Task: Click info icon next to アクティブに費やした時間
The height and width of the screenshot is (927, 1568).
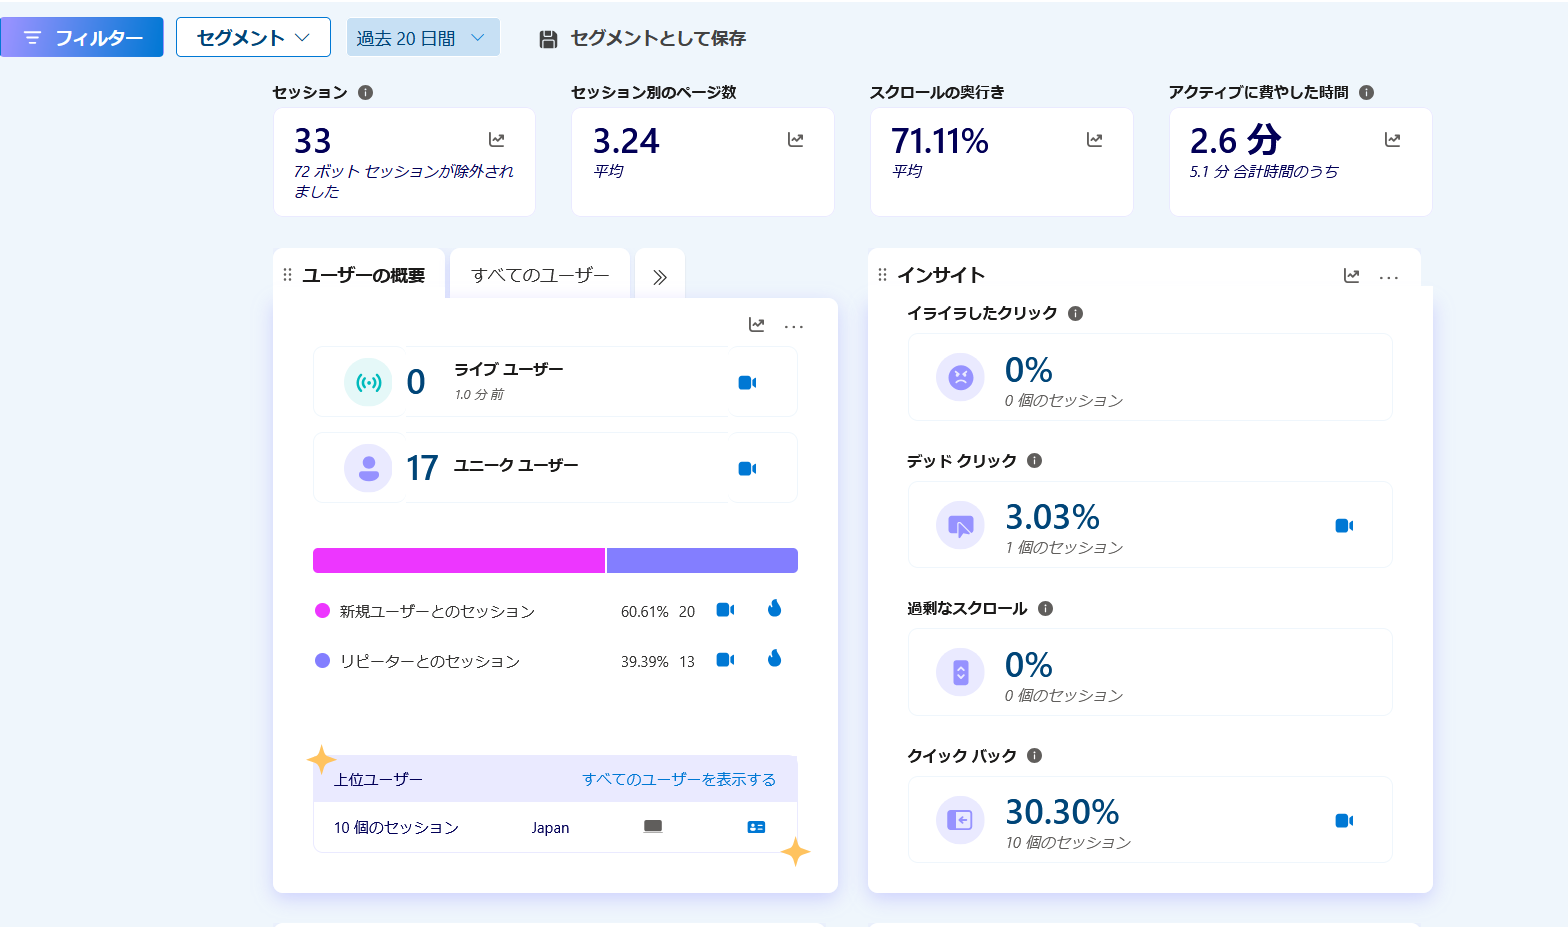Action: tap(1366, 92)
